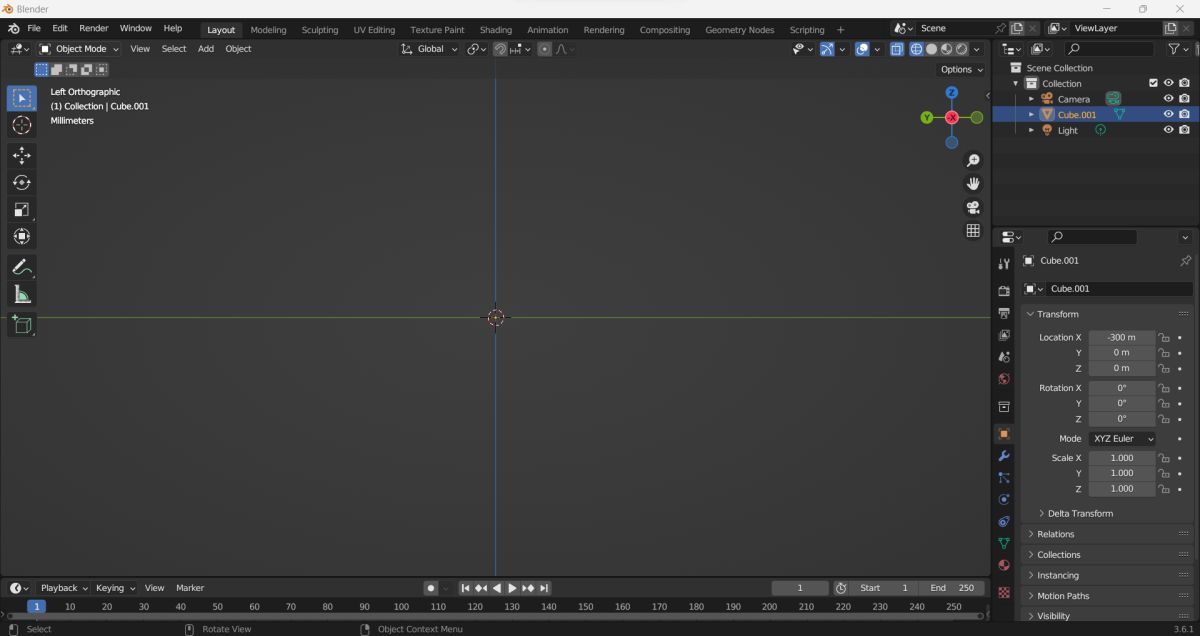
Task: Click the Scale Y value field
Action: pyautogui.click(x=1121, y=473)
